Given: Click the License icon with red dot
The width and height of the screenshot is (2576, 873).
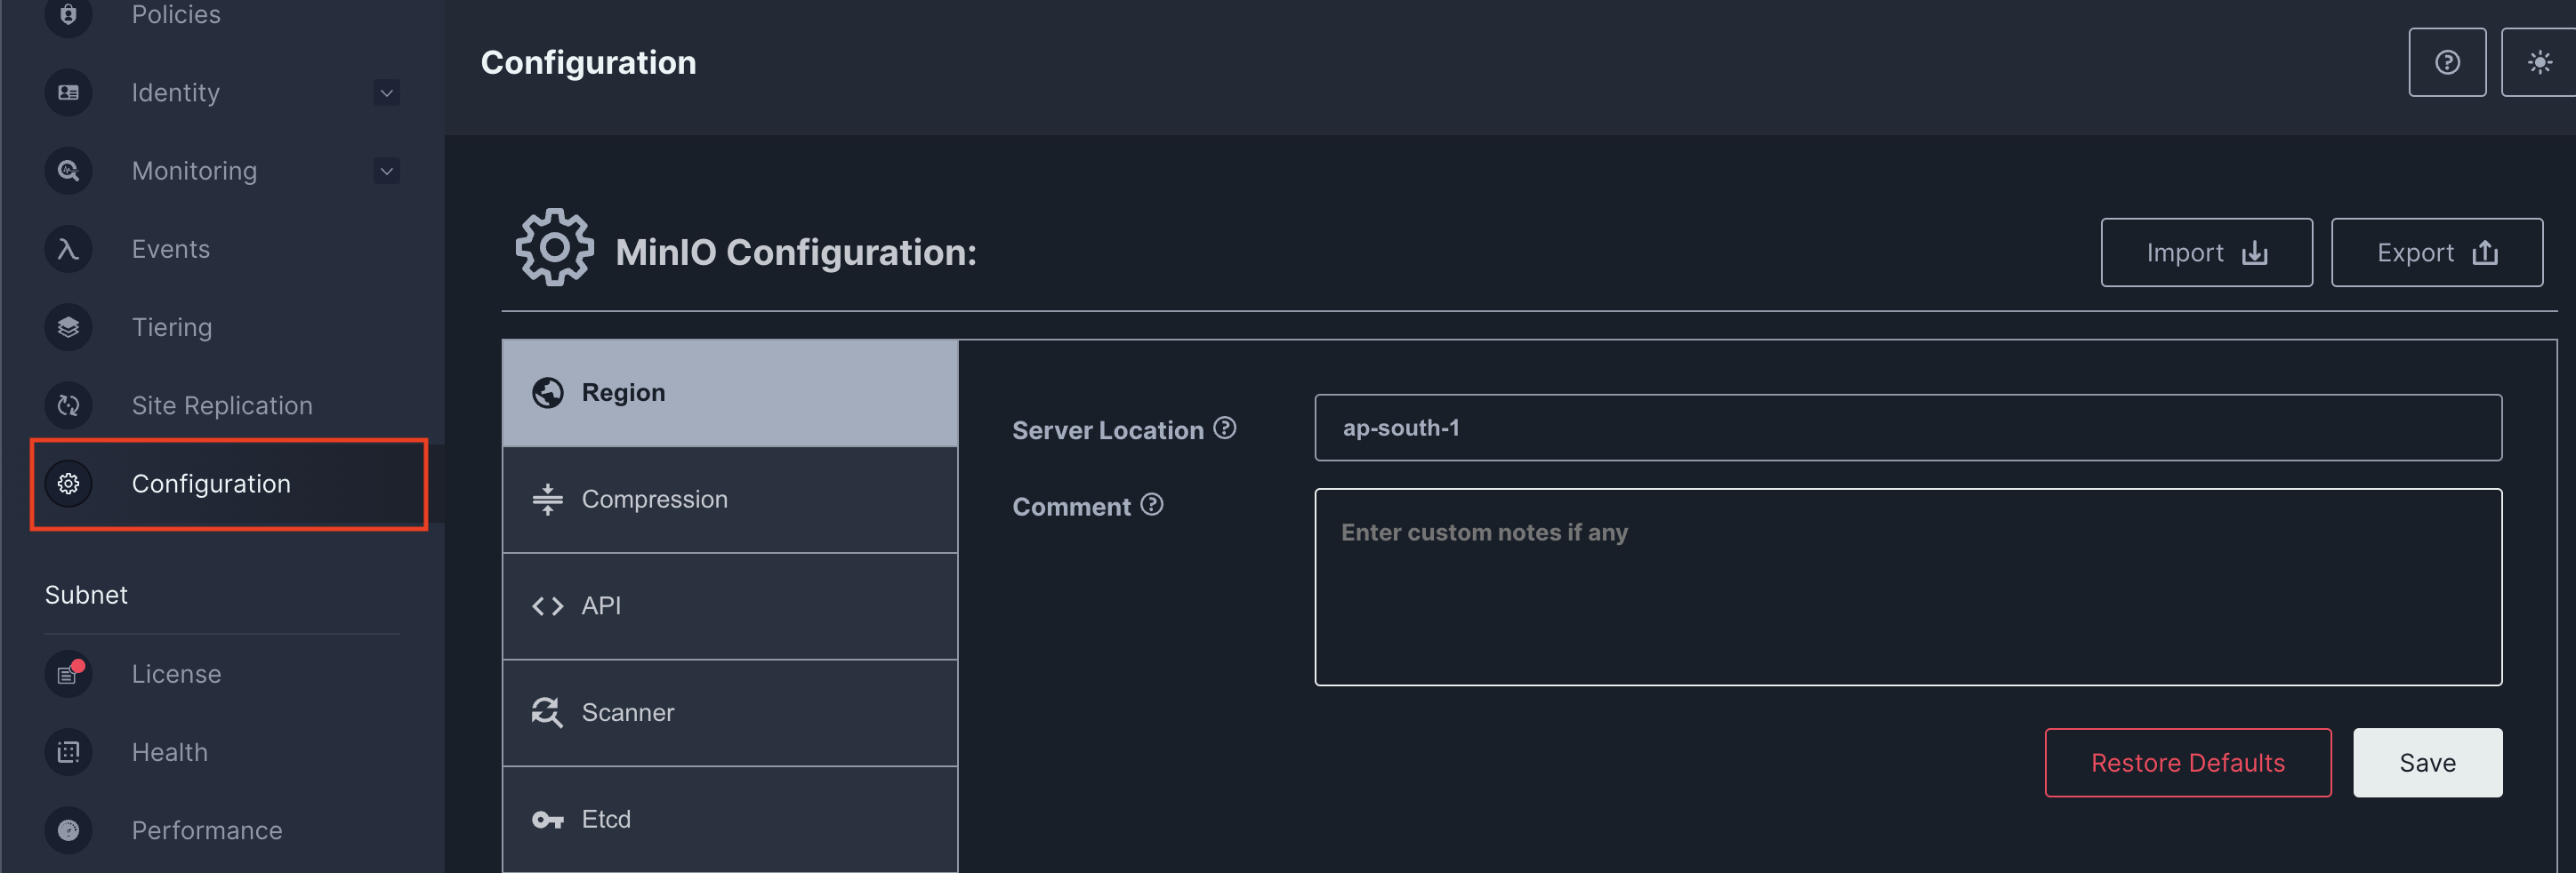Looking at the screenshot, I should click(68, 674).
